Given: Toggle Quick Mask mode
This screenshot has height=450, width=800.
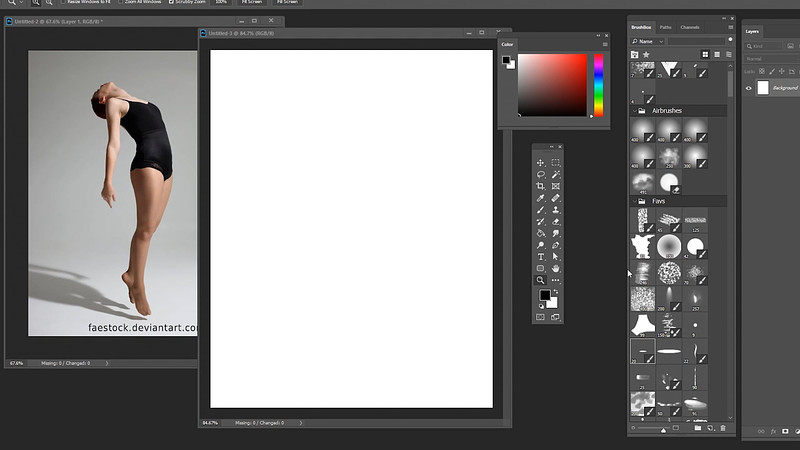Looking at the screenshot, I should point(540,317).
